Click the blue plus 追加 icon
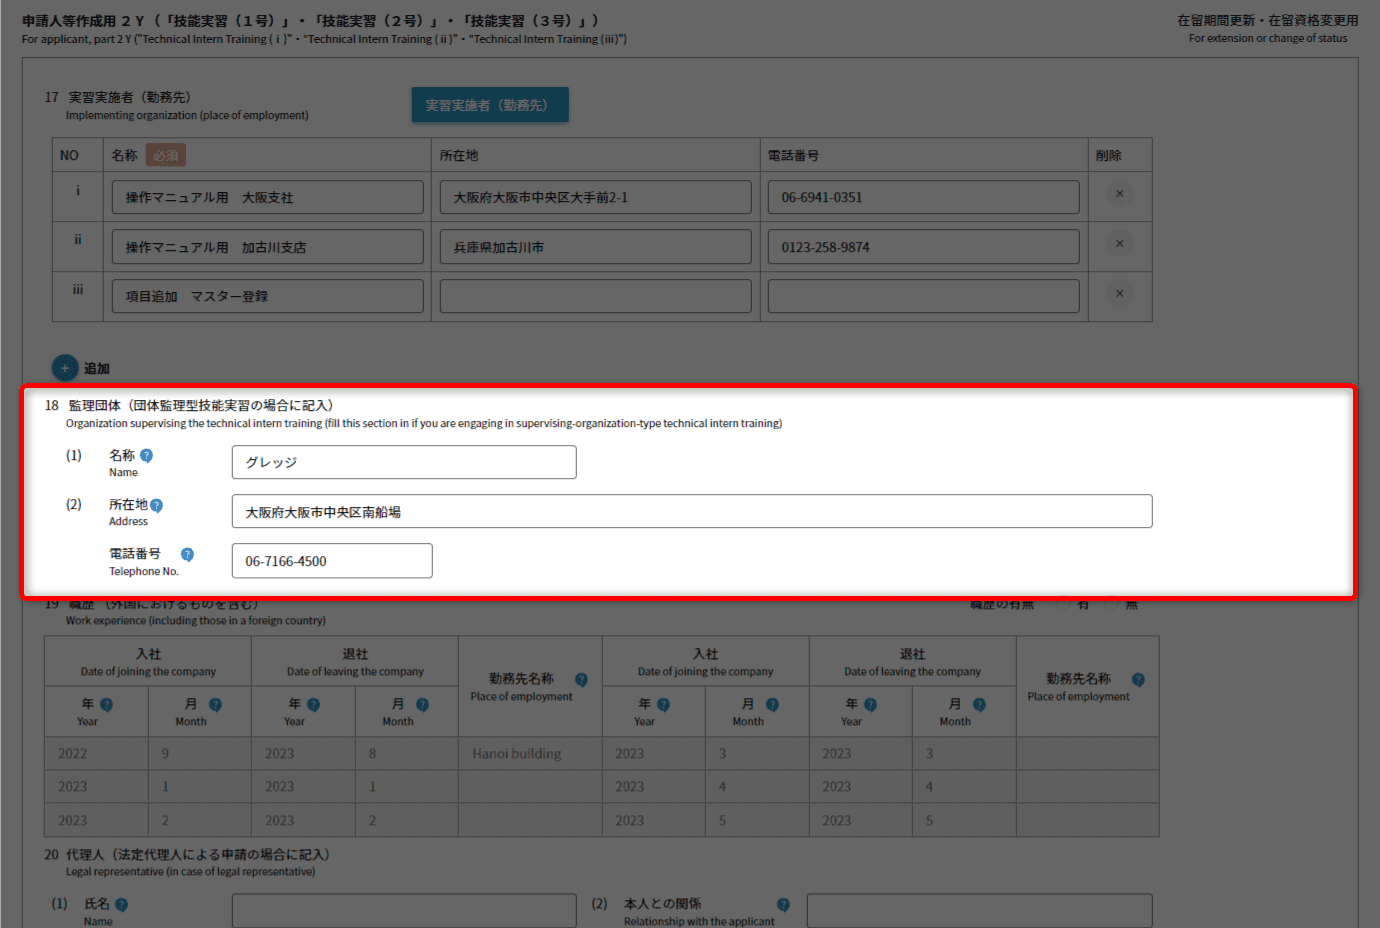Screen dimensions: 1380x928 click(x=65, y=368)
